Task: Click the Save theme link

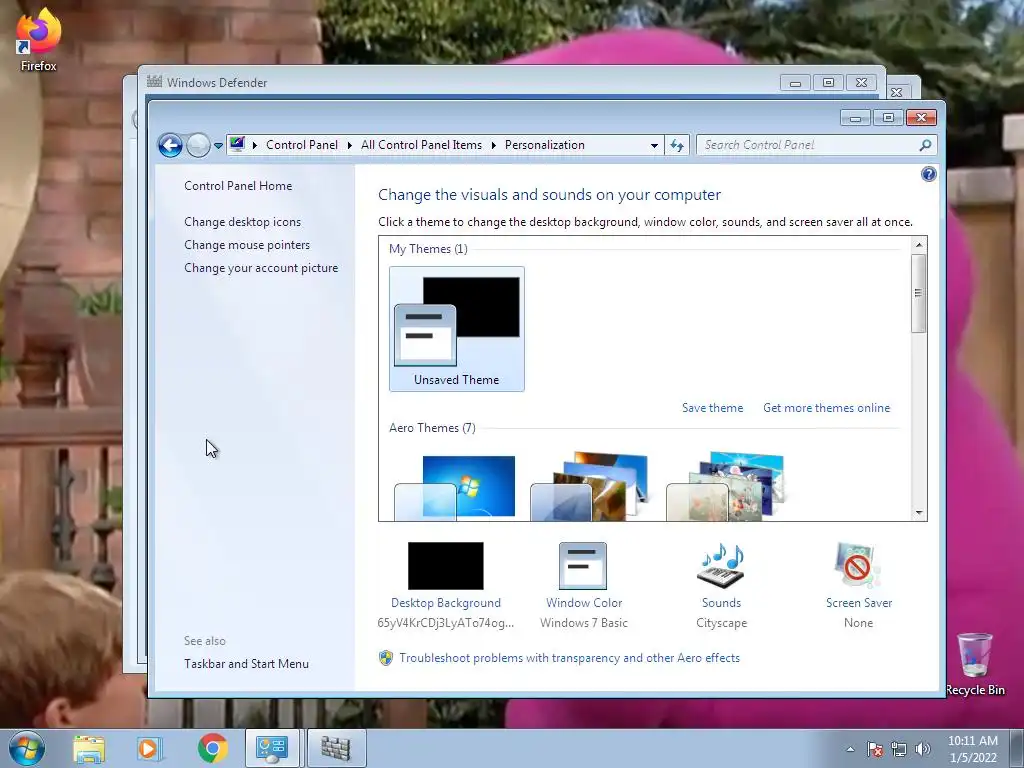Action: coord(712,408)
